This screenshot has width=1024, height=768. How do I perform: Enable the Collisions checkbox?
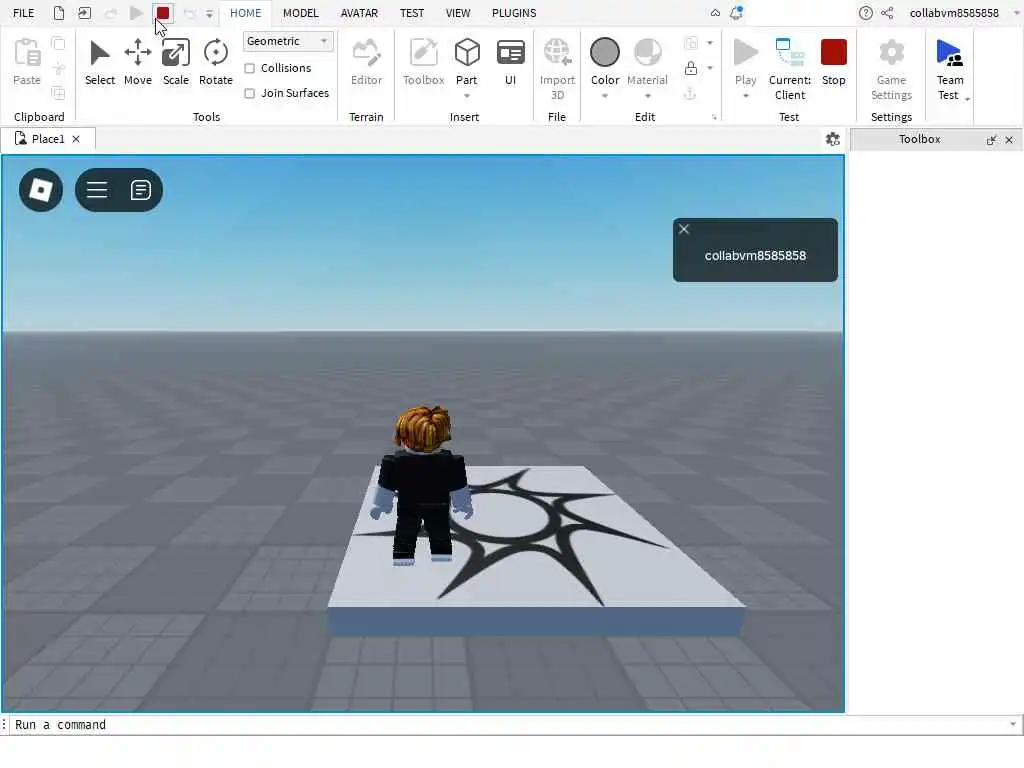[249, 68]
